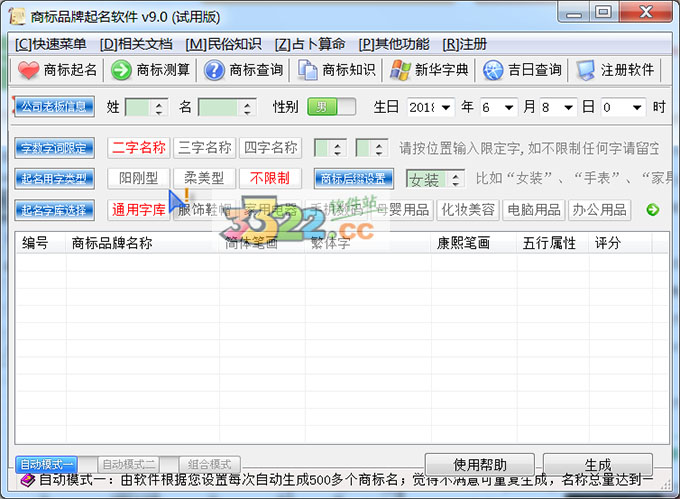Click 公司老板信息 button
Screen dimensions: 680x499
(54, 107)
